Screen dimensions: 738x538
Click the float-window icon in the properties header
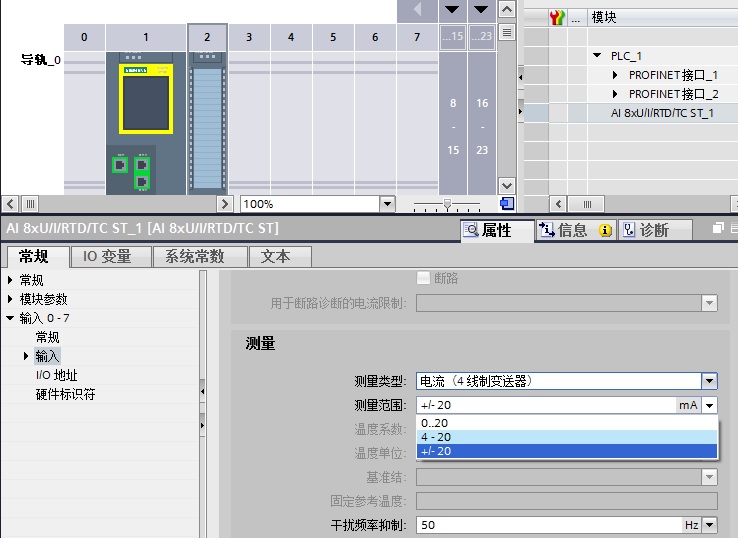pyautogui.click(x=718, y=228)
